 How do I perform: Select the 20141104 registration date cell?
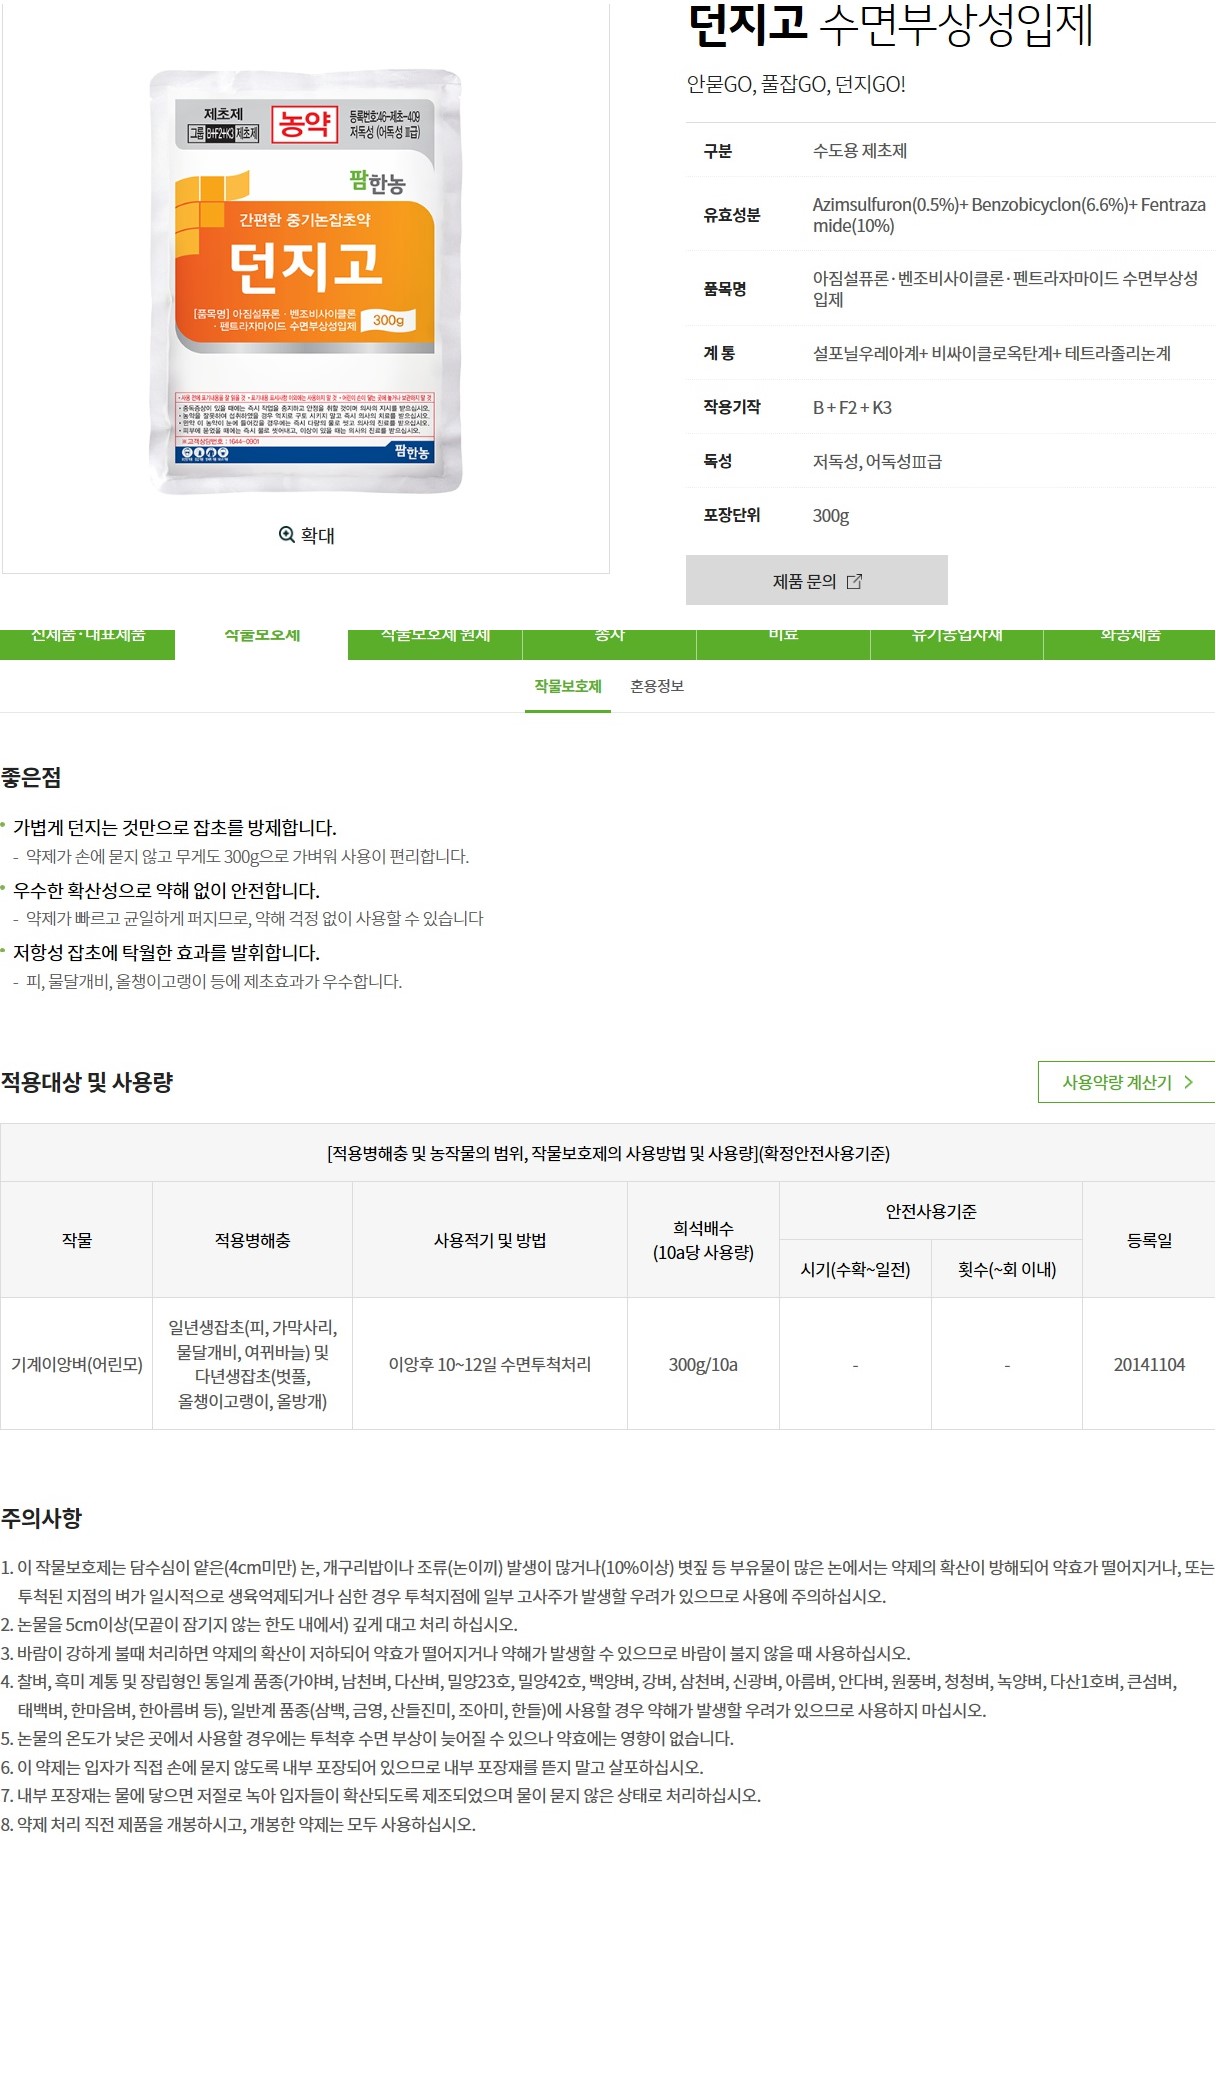[x=1149, y=1364]
